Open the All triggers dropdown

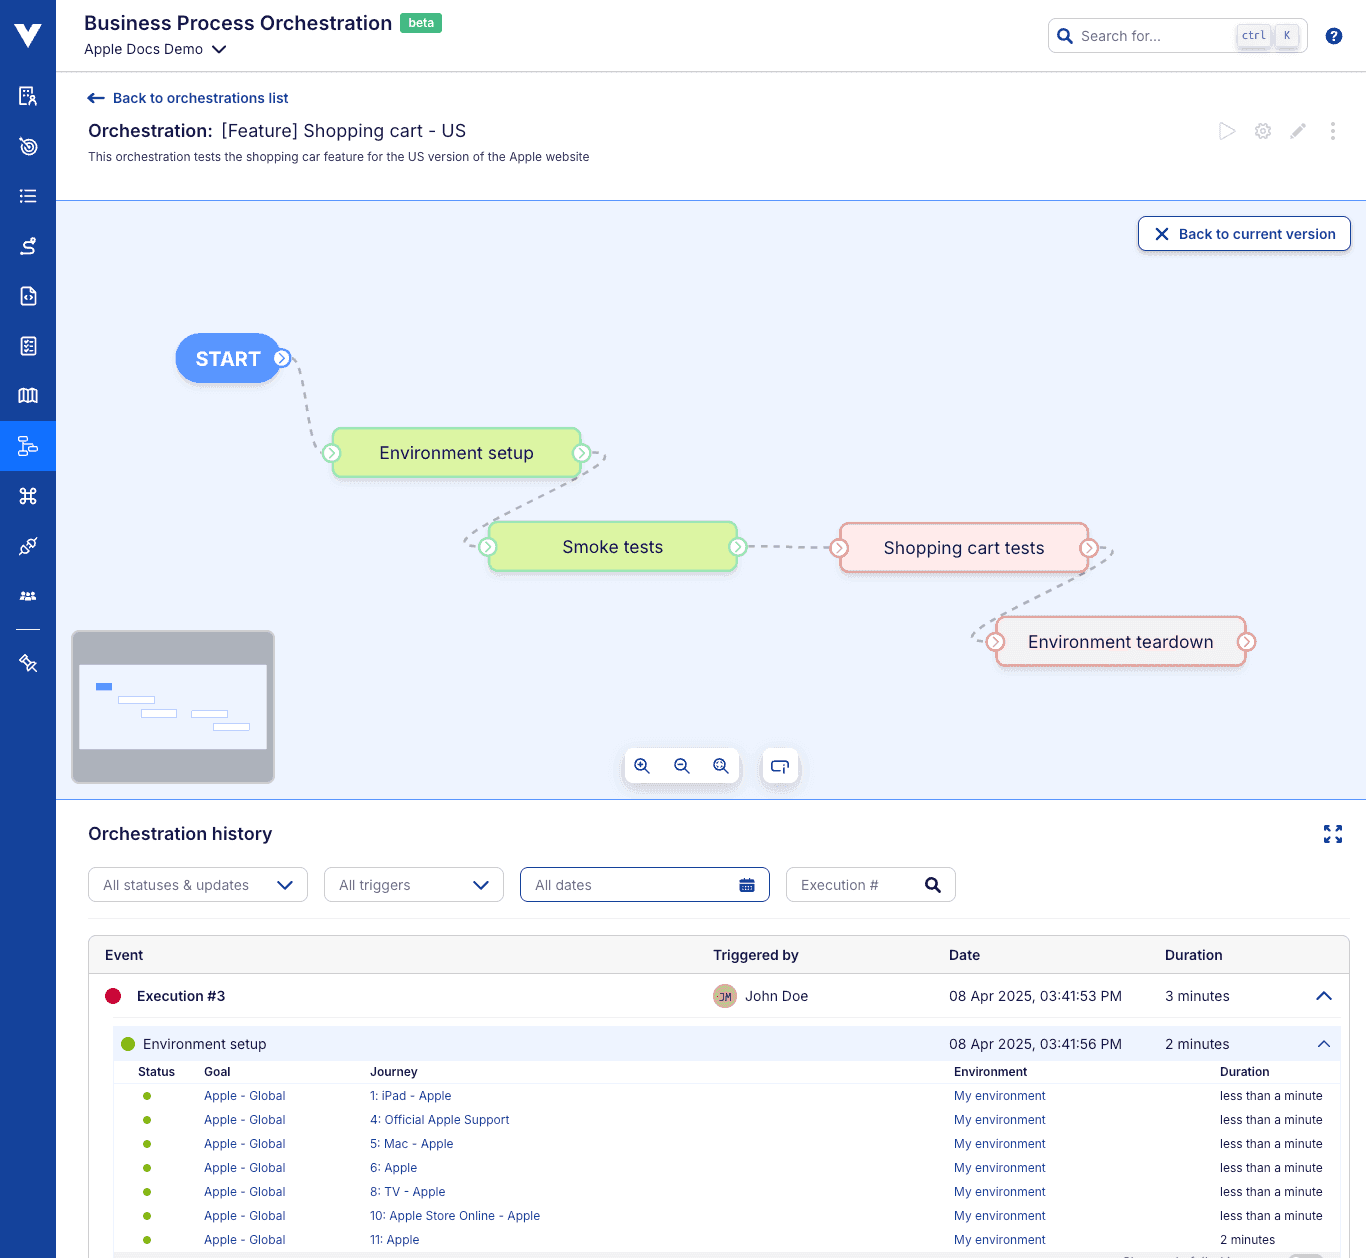tap(413, 884)
